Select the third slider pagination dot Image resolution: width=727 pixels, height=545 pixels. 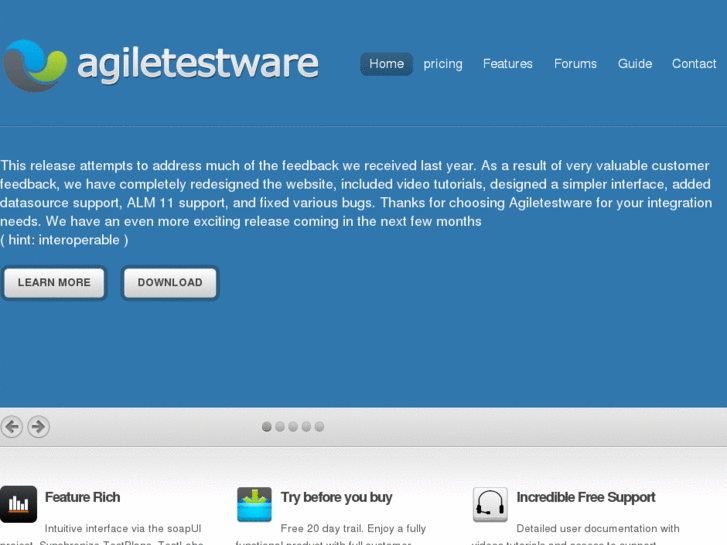293,427
